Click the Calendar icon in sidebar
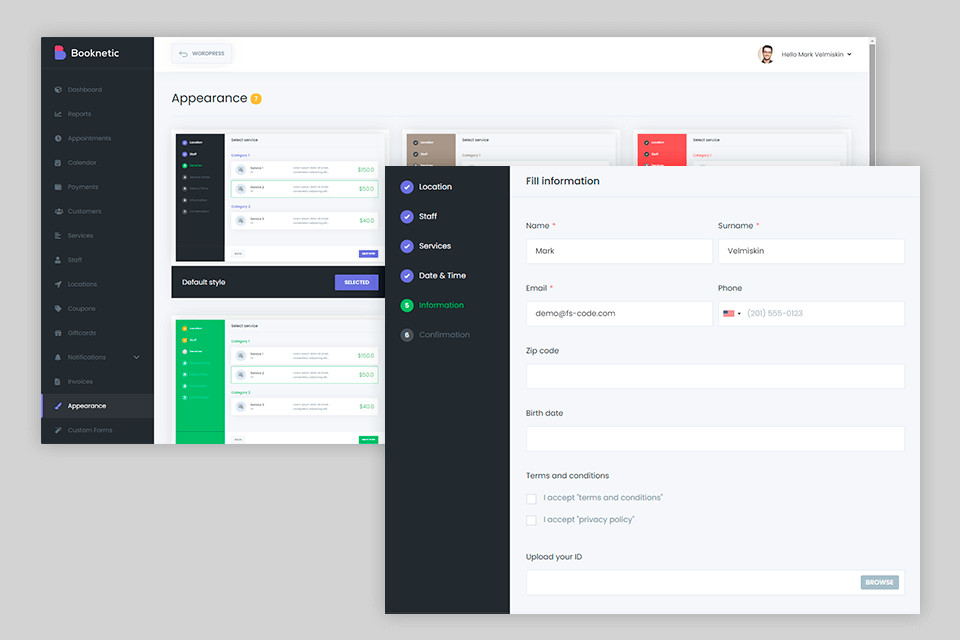This screenshot has height=640, width=960. (x=58, y=163)
